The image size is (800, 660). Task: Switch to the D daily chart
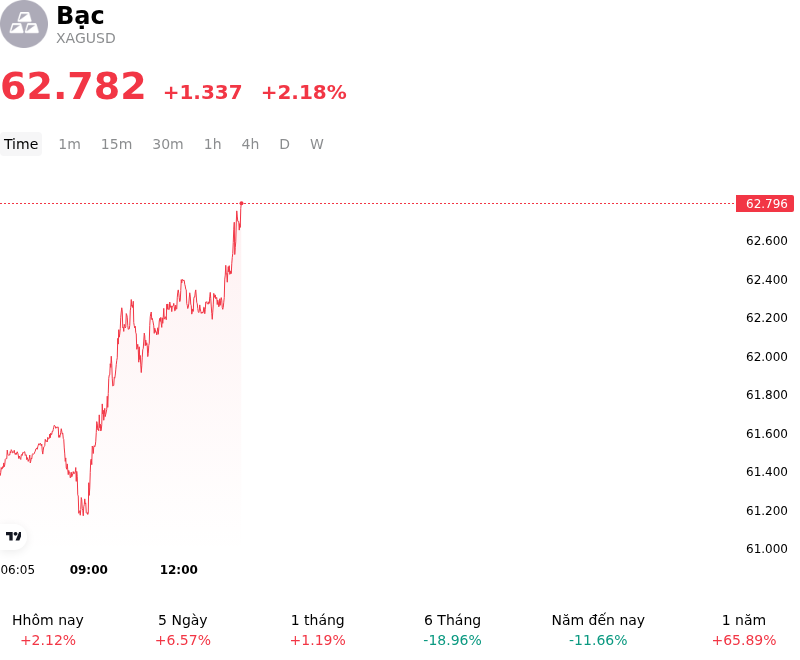pos(284,144)
